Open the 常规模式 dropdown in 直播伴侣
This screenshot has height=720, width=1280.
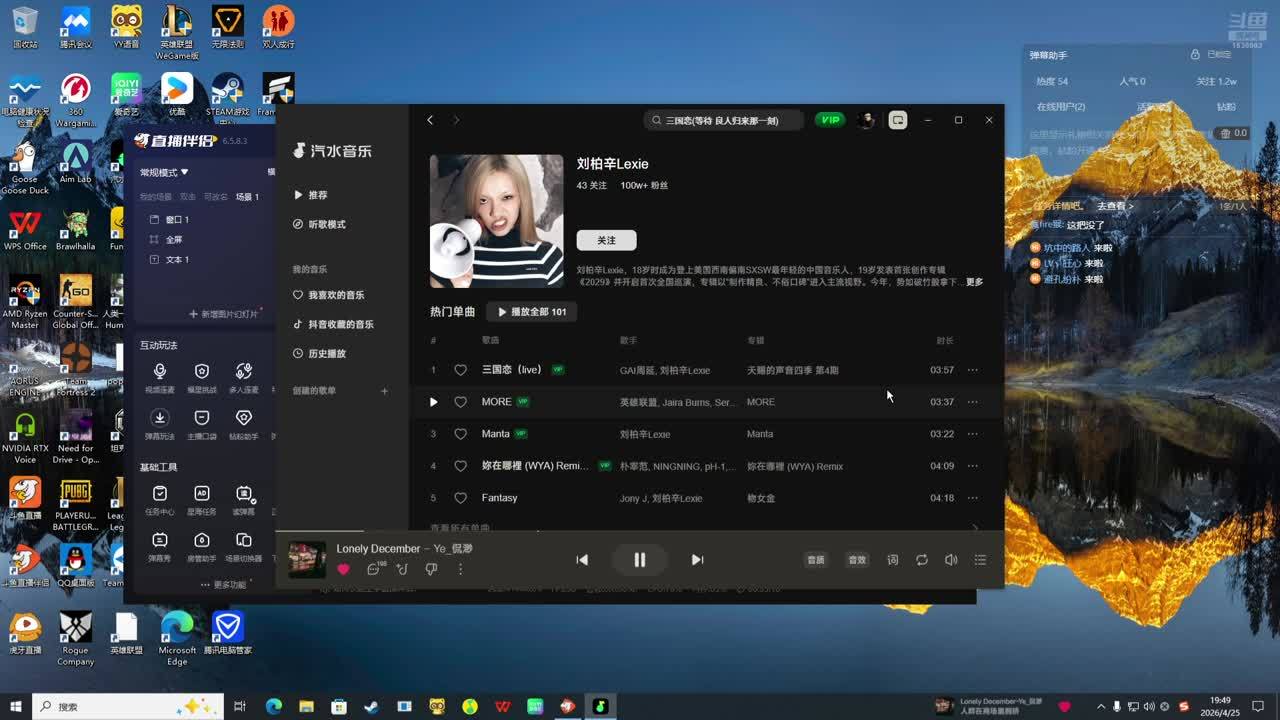click(x=165, y=172)
